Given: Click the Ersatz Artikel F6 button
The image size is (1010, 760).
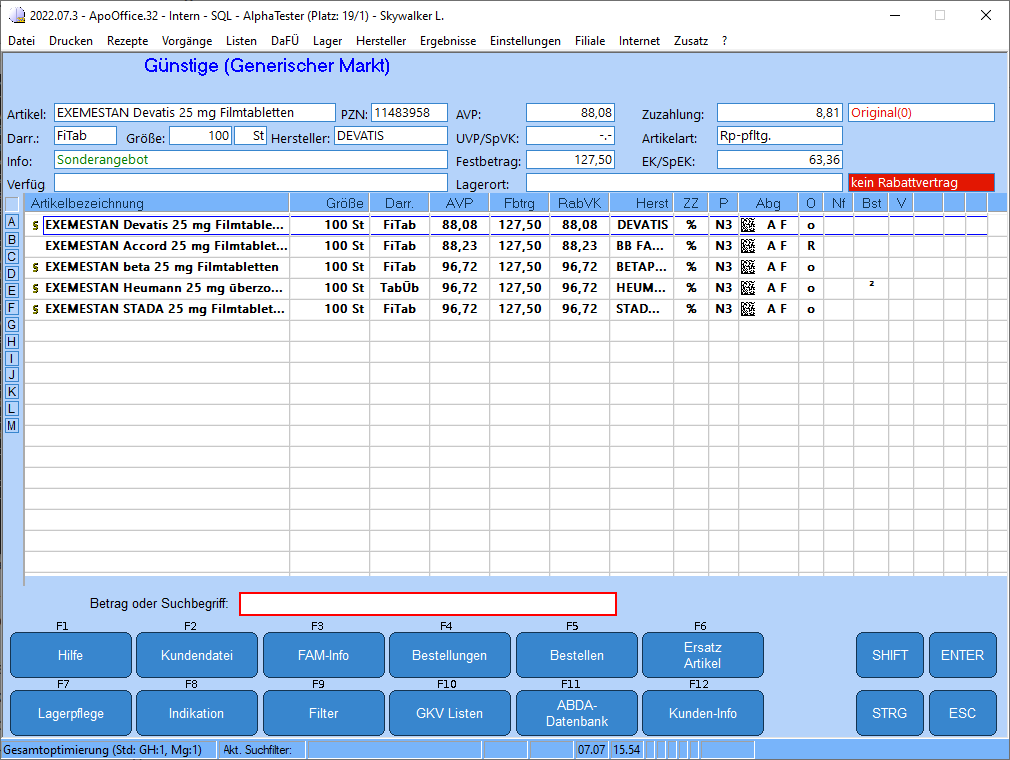Looking at the screenshot, I should tap(703, 655).
